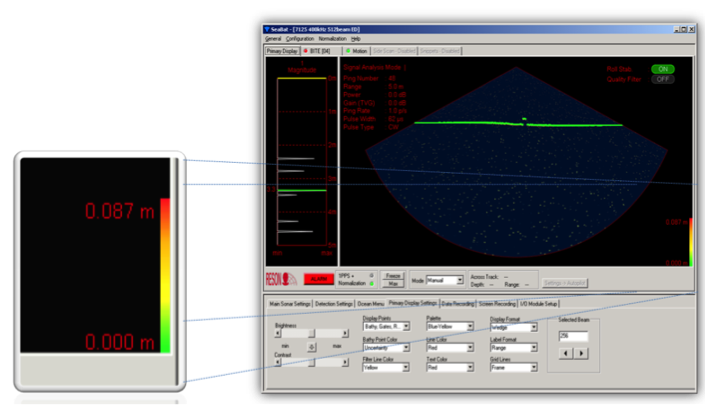This screenshot has width=706, height=405.
Task: Toggle the Roll Stab ON switch
Action: coord(662,69)
